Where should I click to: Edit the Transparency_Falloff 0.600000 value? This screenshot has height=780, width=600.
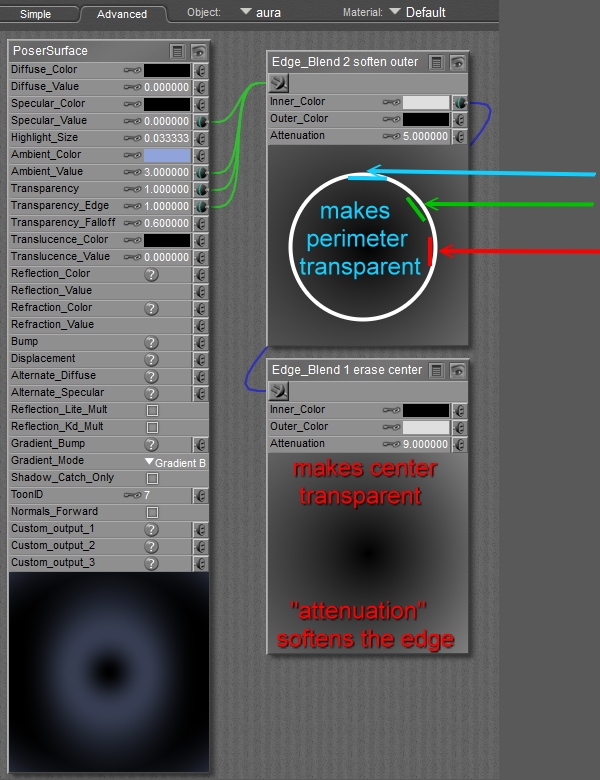click(x=167, y=223)
